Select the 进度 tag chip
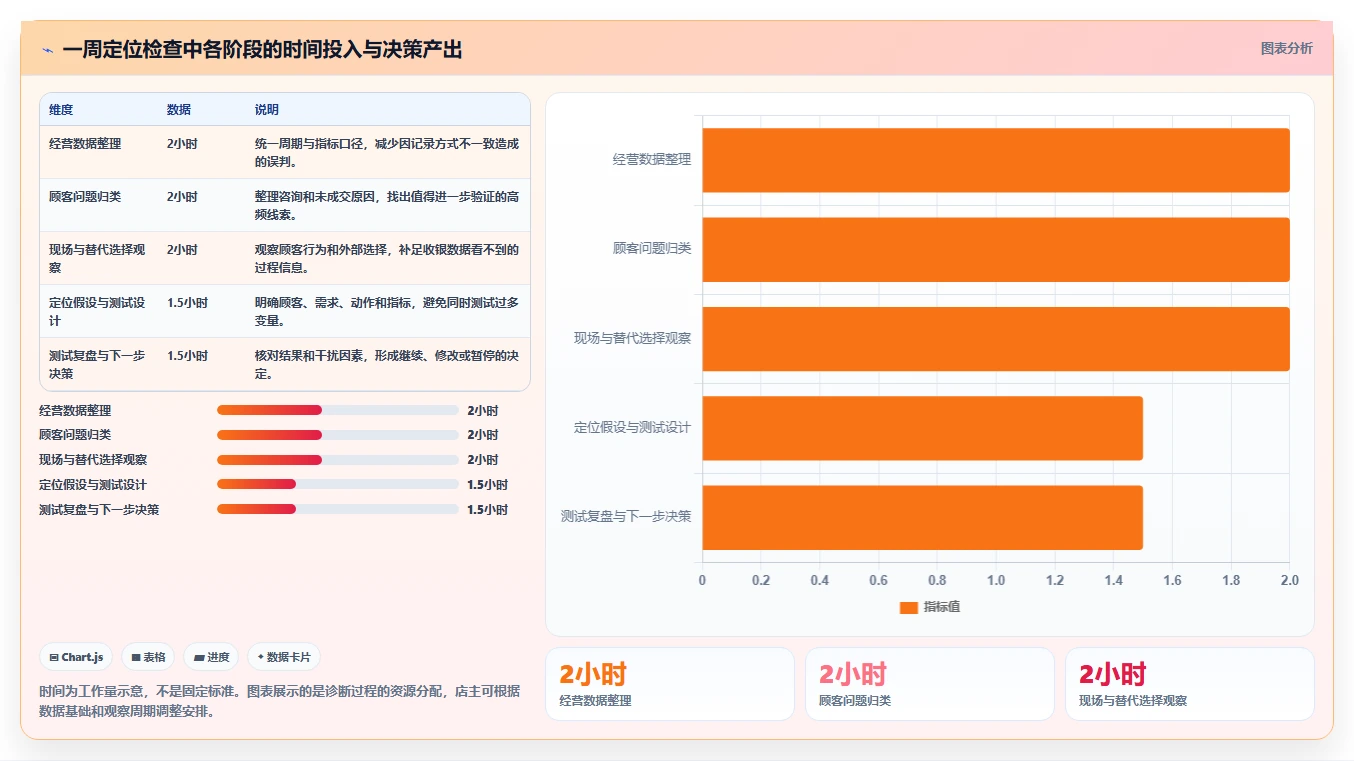 pyautogui.click(x=211, y=657)
